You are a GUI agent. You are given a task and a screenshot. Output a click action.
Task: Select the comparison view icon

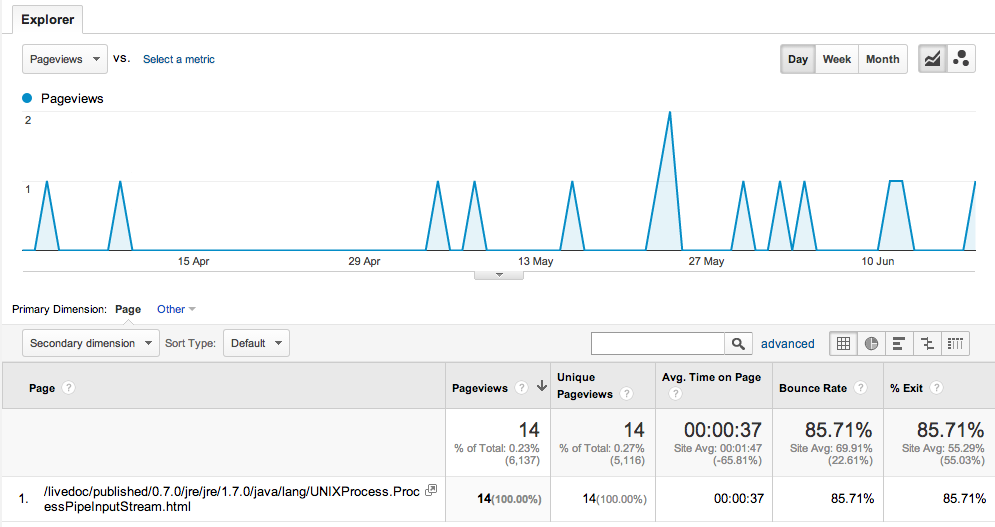[927, 344]
